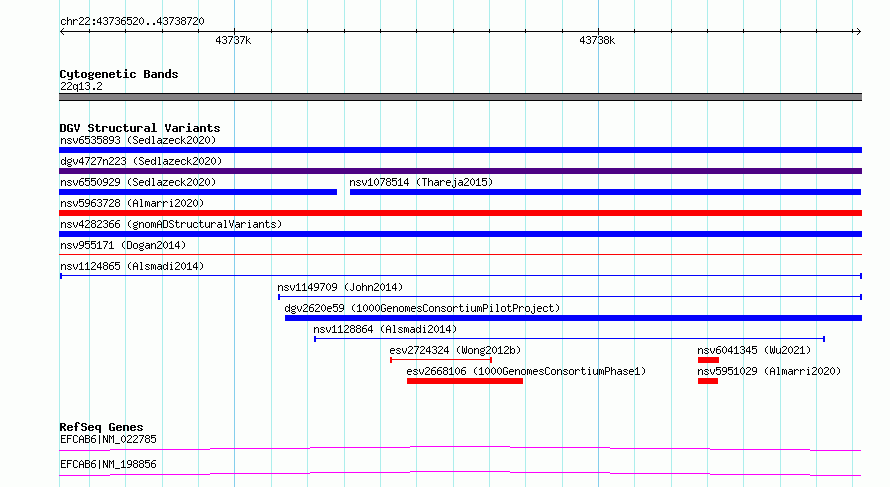Open the EFCAB6|NM_022785 gene label
The height and width of the screenshot is (487, 890).
click(108, 439)
